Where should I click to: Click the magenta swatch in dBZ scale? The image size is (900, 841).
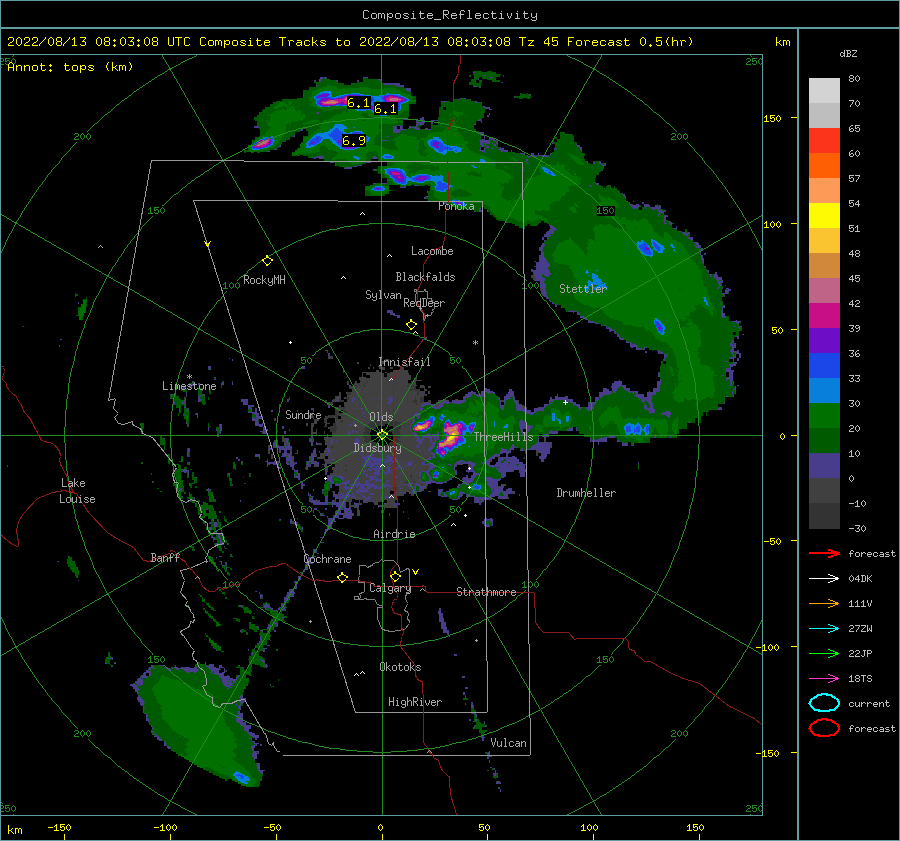824,316
